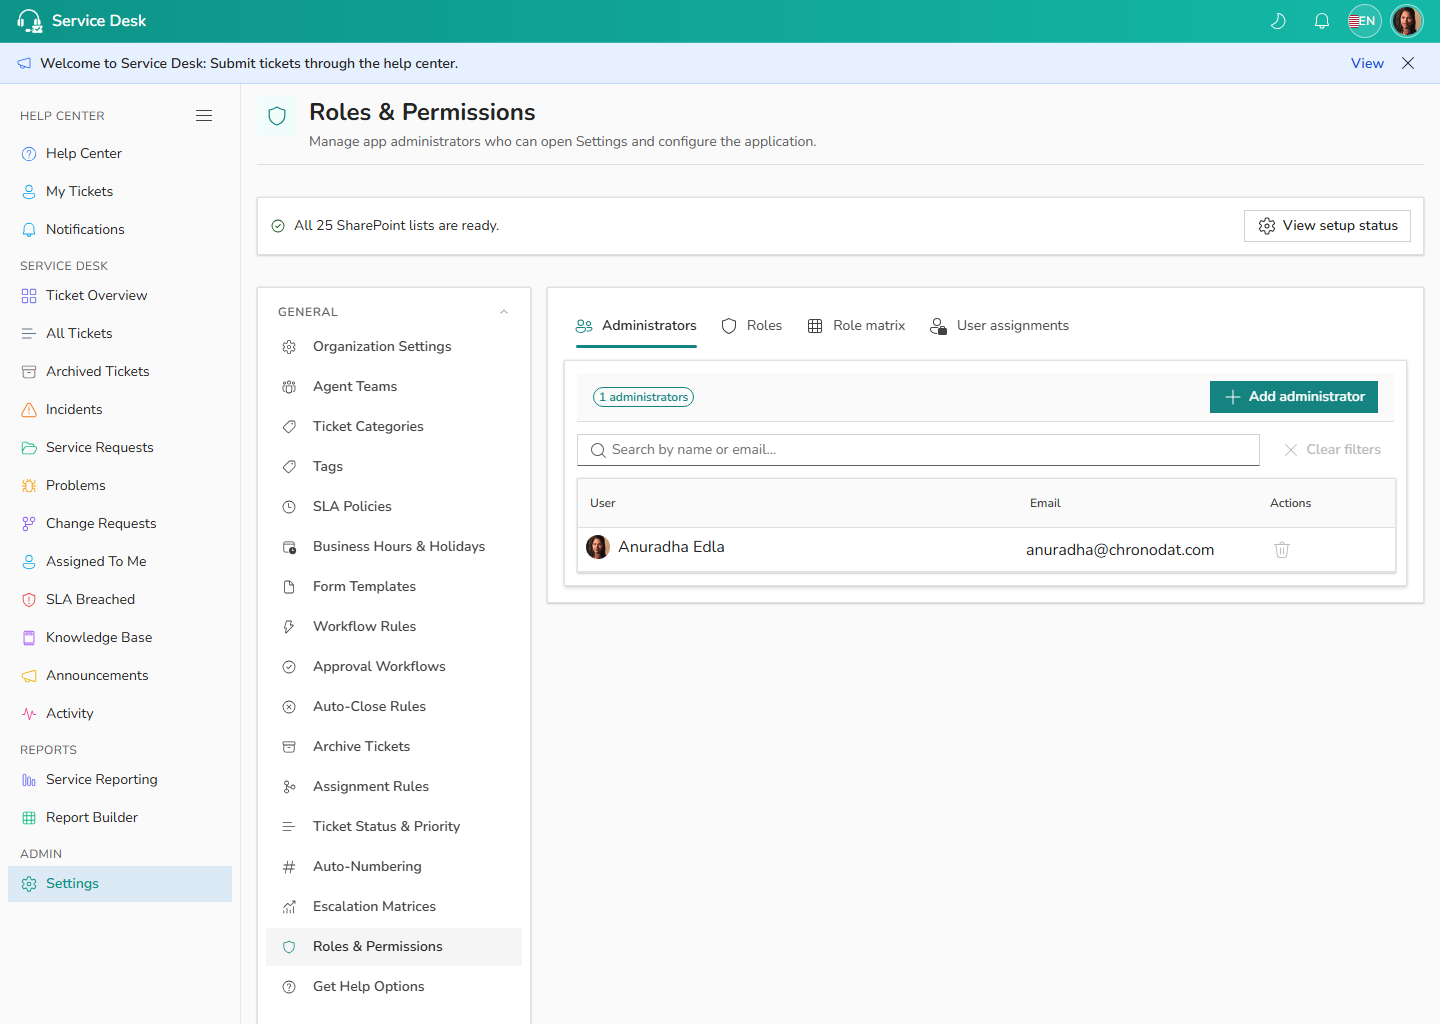
Task: Click the Announcements megaphone icon
Action: (29, 675)
